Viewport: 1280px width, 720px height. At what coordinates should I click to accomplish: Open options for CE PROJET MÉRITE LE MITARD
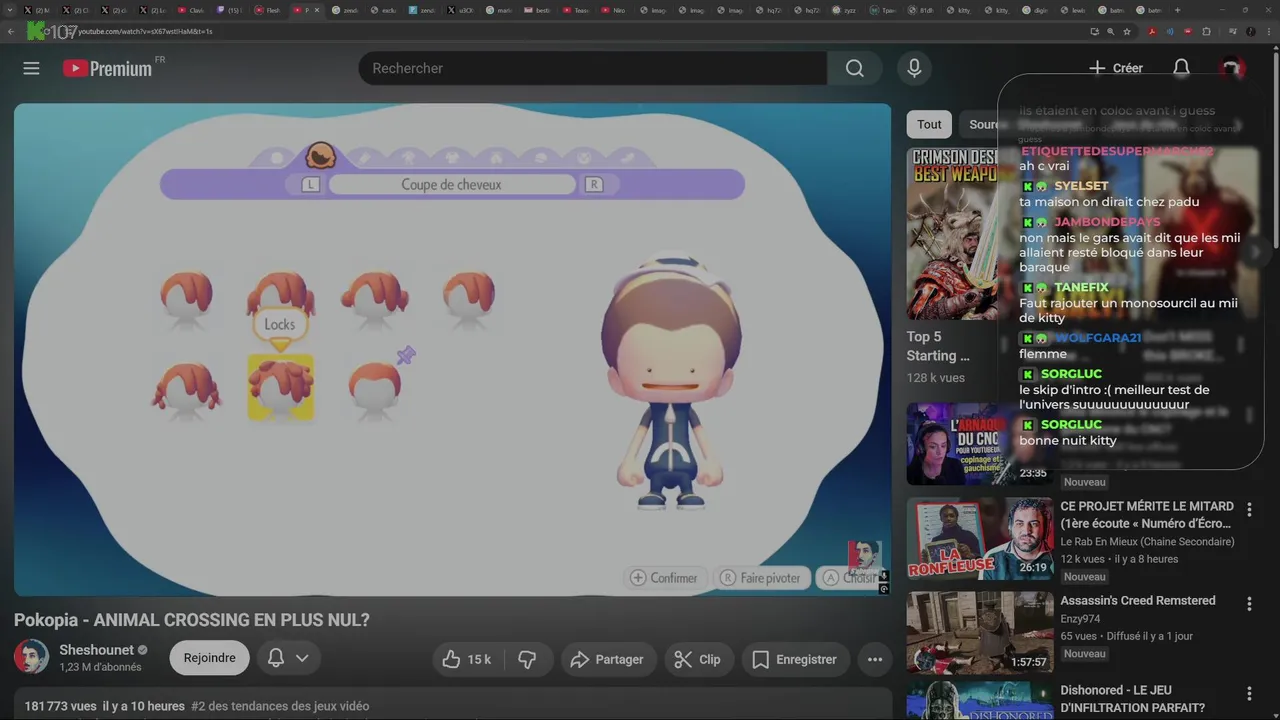coord(1249,510)
